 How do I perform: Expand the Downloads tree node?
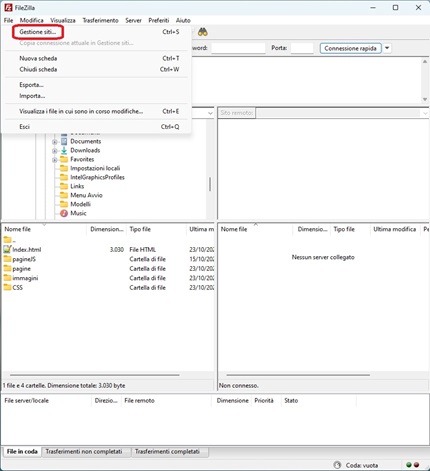tap(55, 151)
